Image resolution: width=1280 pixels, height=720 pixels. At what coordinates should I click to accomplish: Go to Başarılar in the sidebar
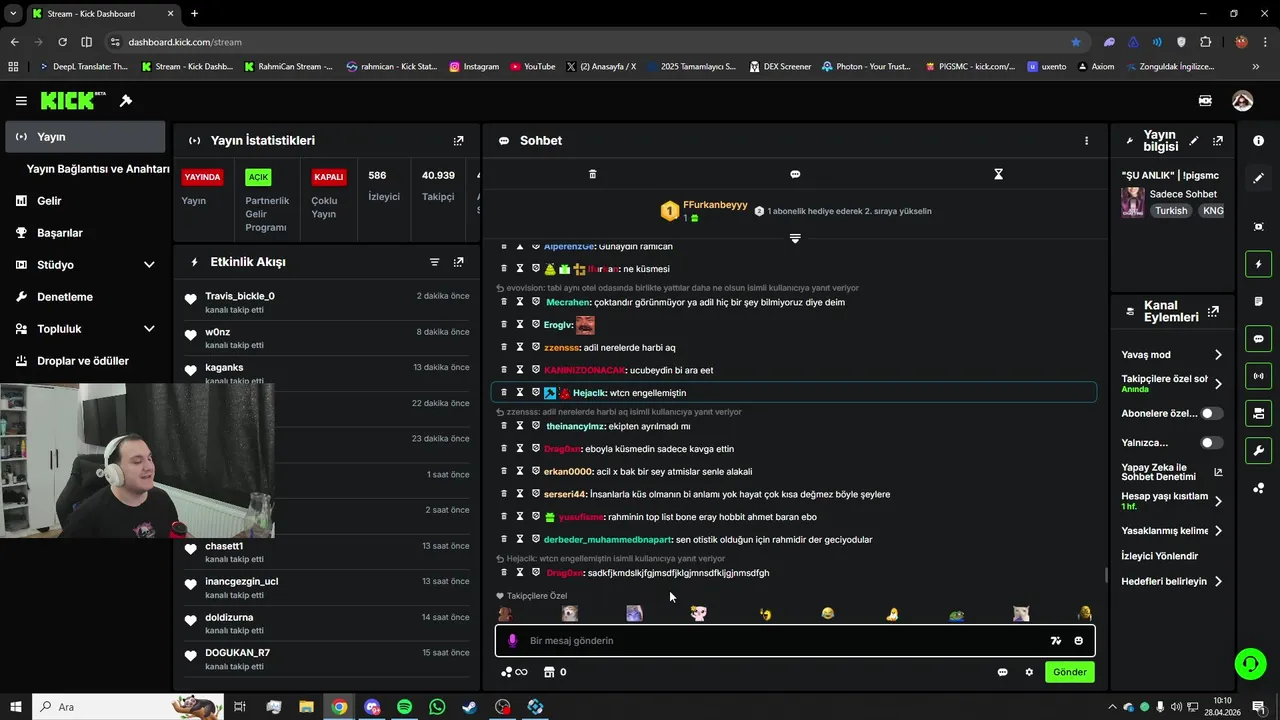coord(85,233)
